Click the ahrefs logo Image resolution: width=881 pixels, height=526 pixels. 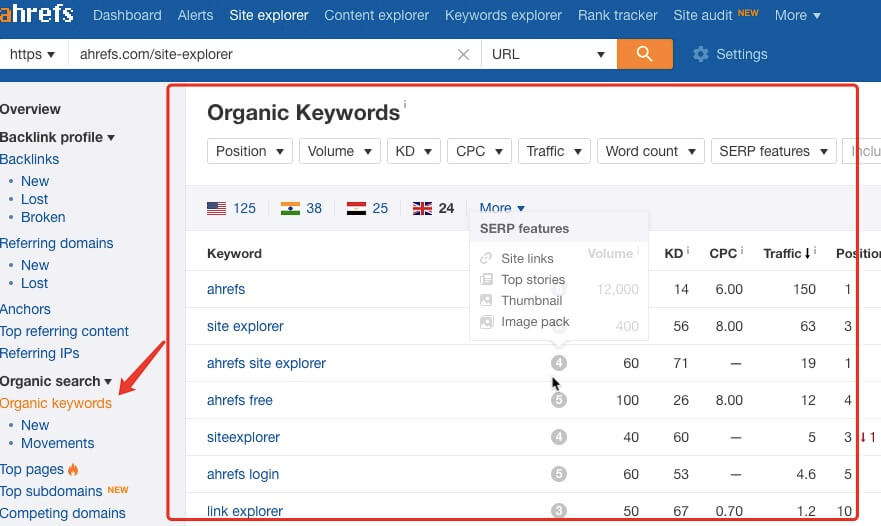(x=37, y=12)
